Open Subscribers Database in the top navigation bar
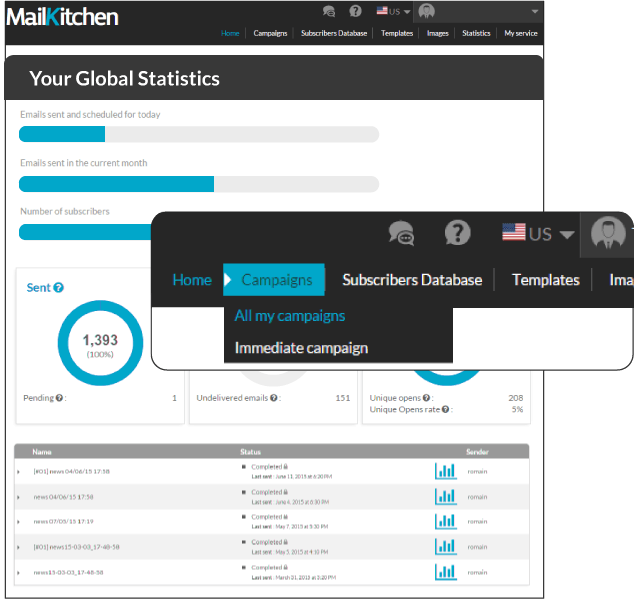Viewport: 639px width, 604px height. point(334,33)
